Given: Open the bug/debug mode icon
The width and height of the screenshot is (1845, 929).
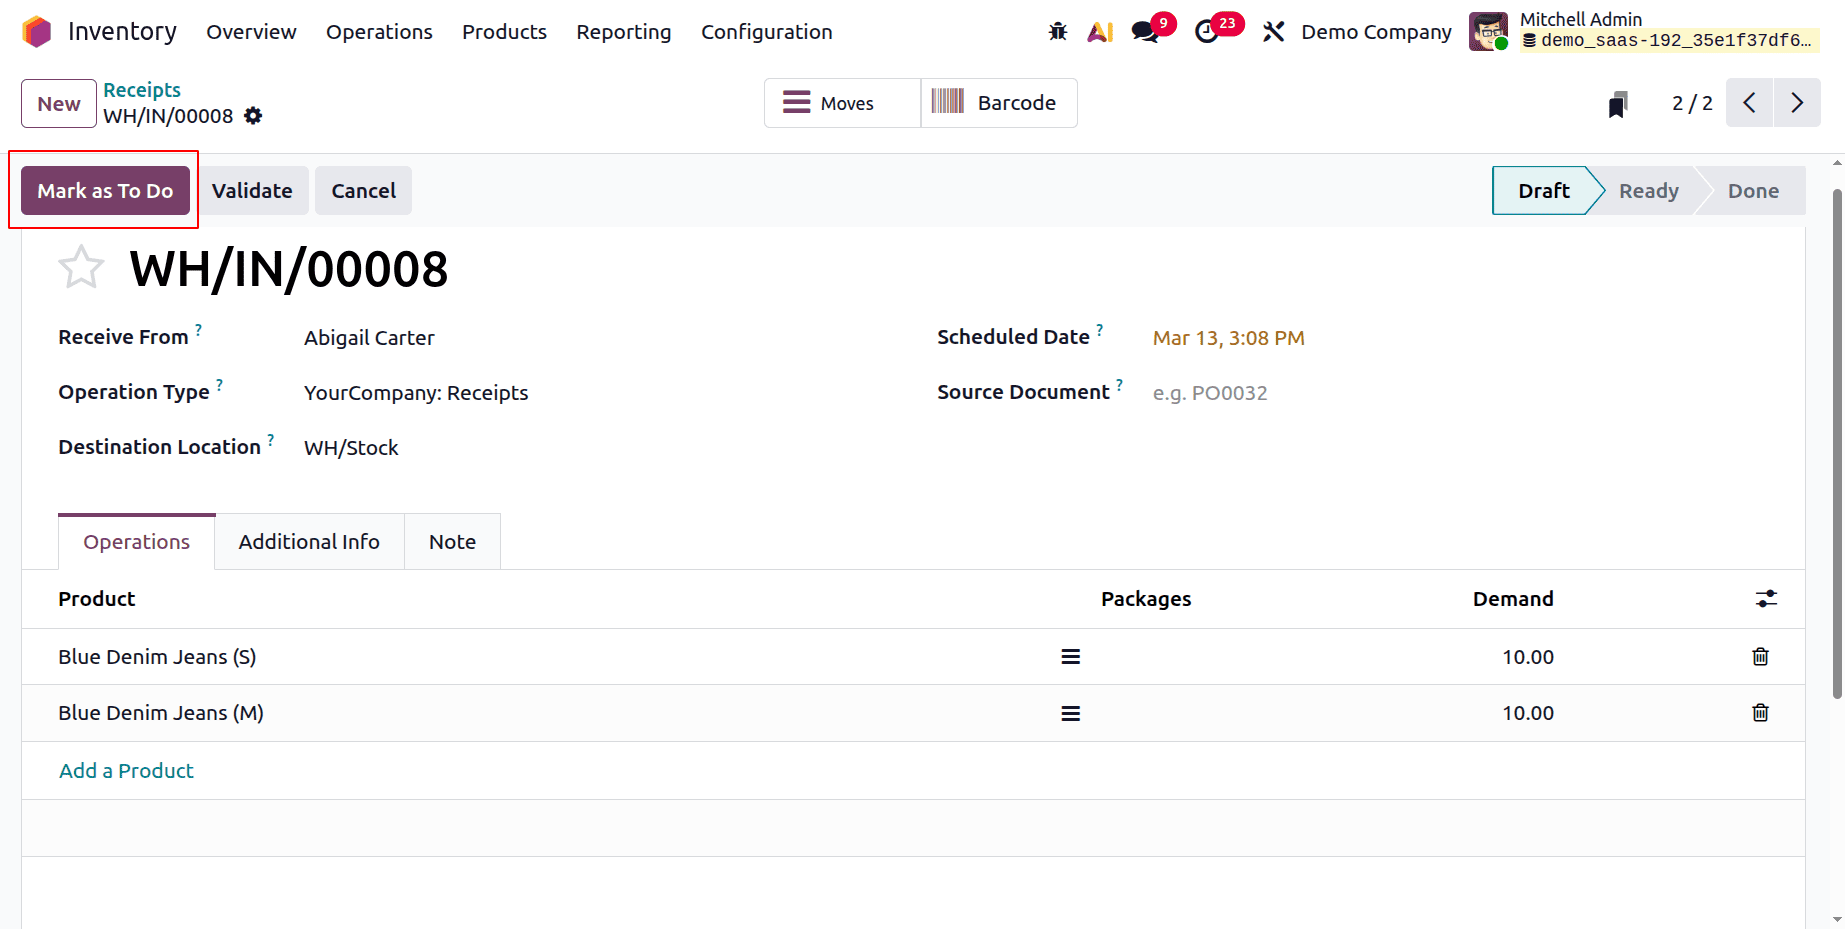Looking at the screenshot, I should [1057, 31].
